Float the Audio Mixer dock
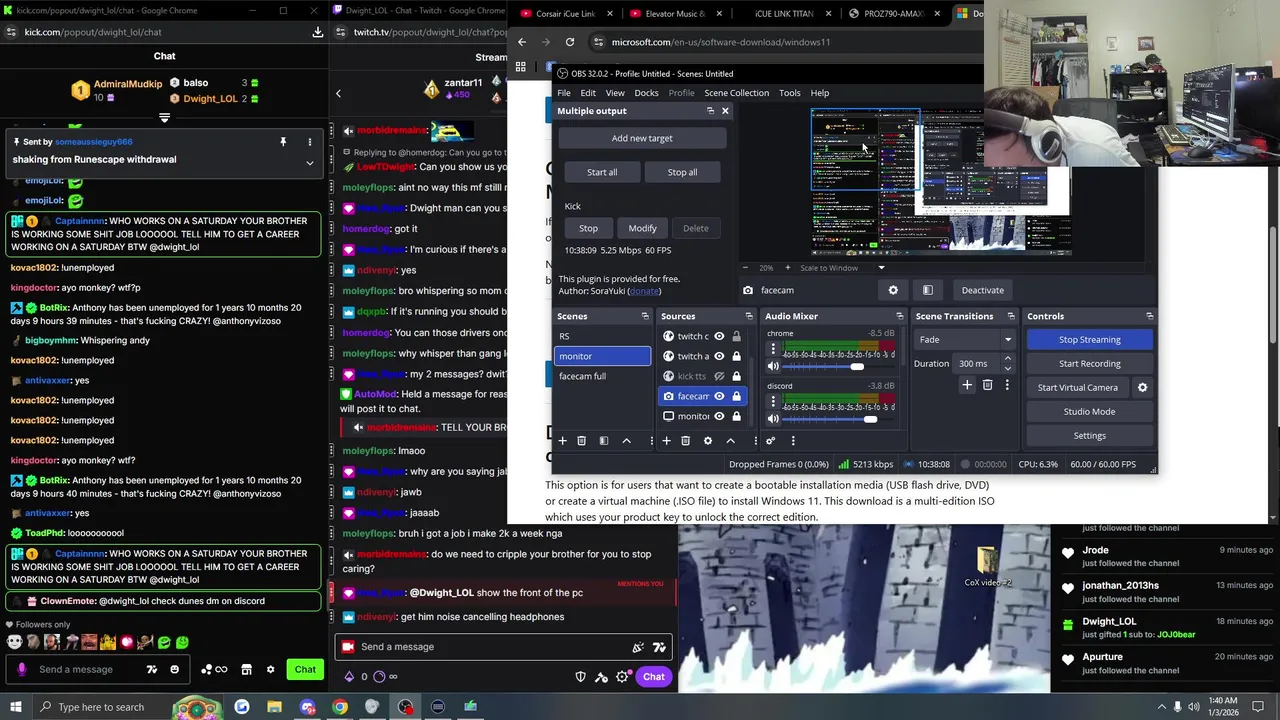 pos(898,316)
